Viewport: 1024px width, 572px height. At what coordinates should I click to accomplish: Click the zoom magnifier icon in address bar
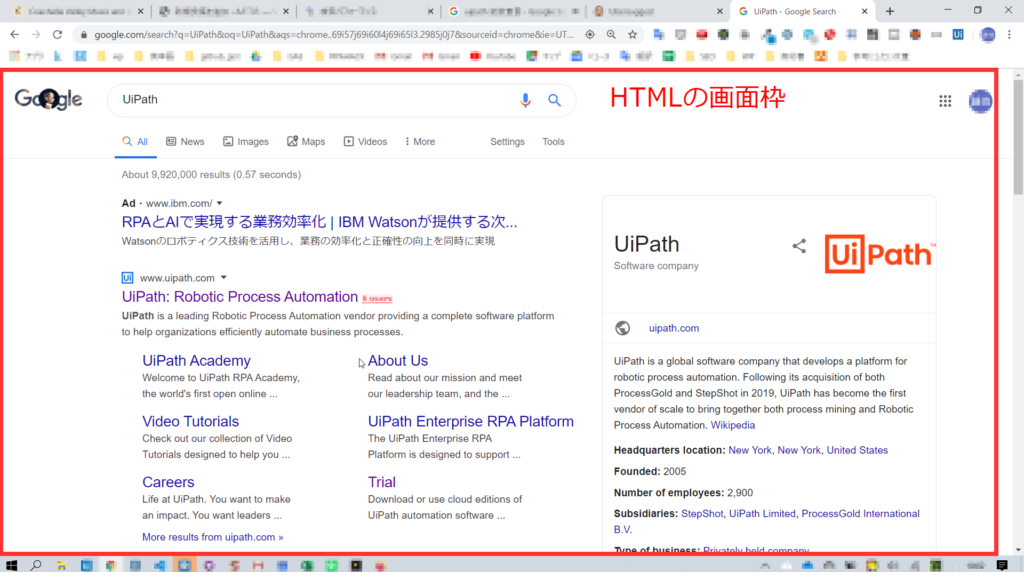[611, 35]
